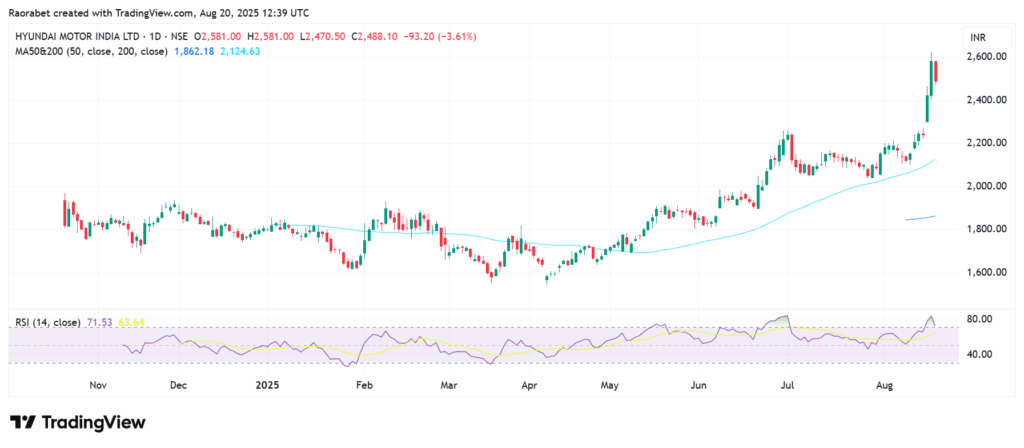Click the short blue 200-day MA line segment

click(x=920, y=217)
